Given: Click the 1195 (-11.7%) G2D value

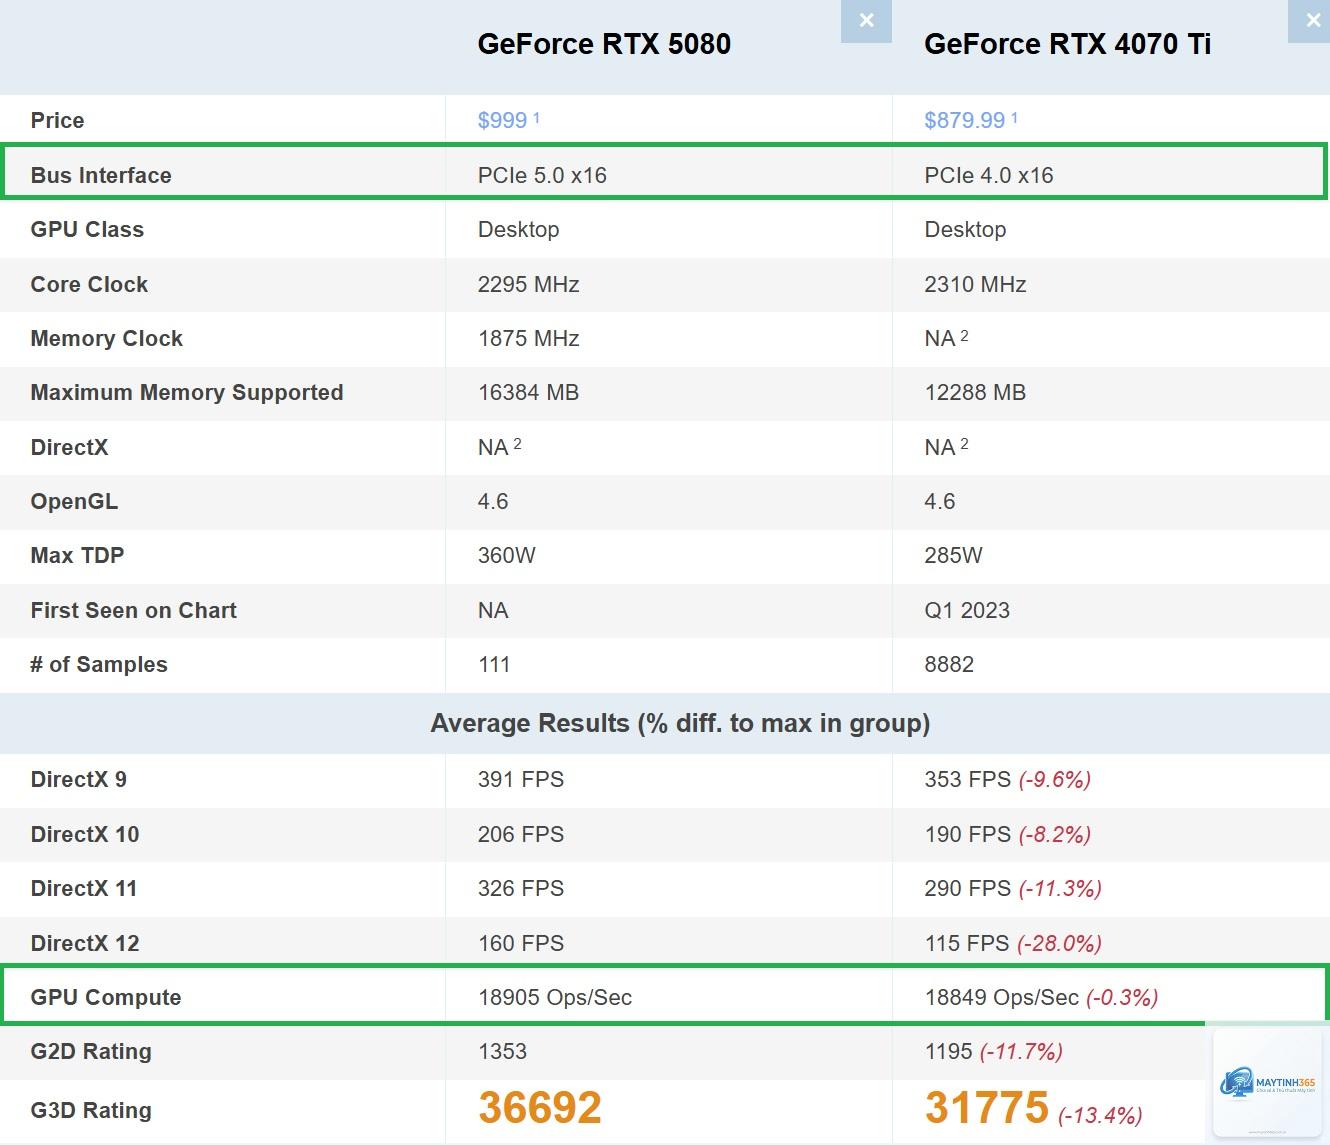Looking at the screenshot, I should click(x=993, y=1051).
